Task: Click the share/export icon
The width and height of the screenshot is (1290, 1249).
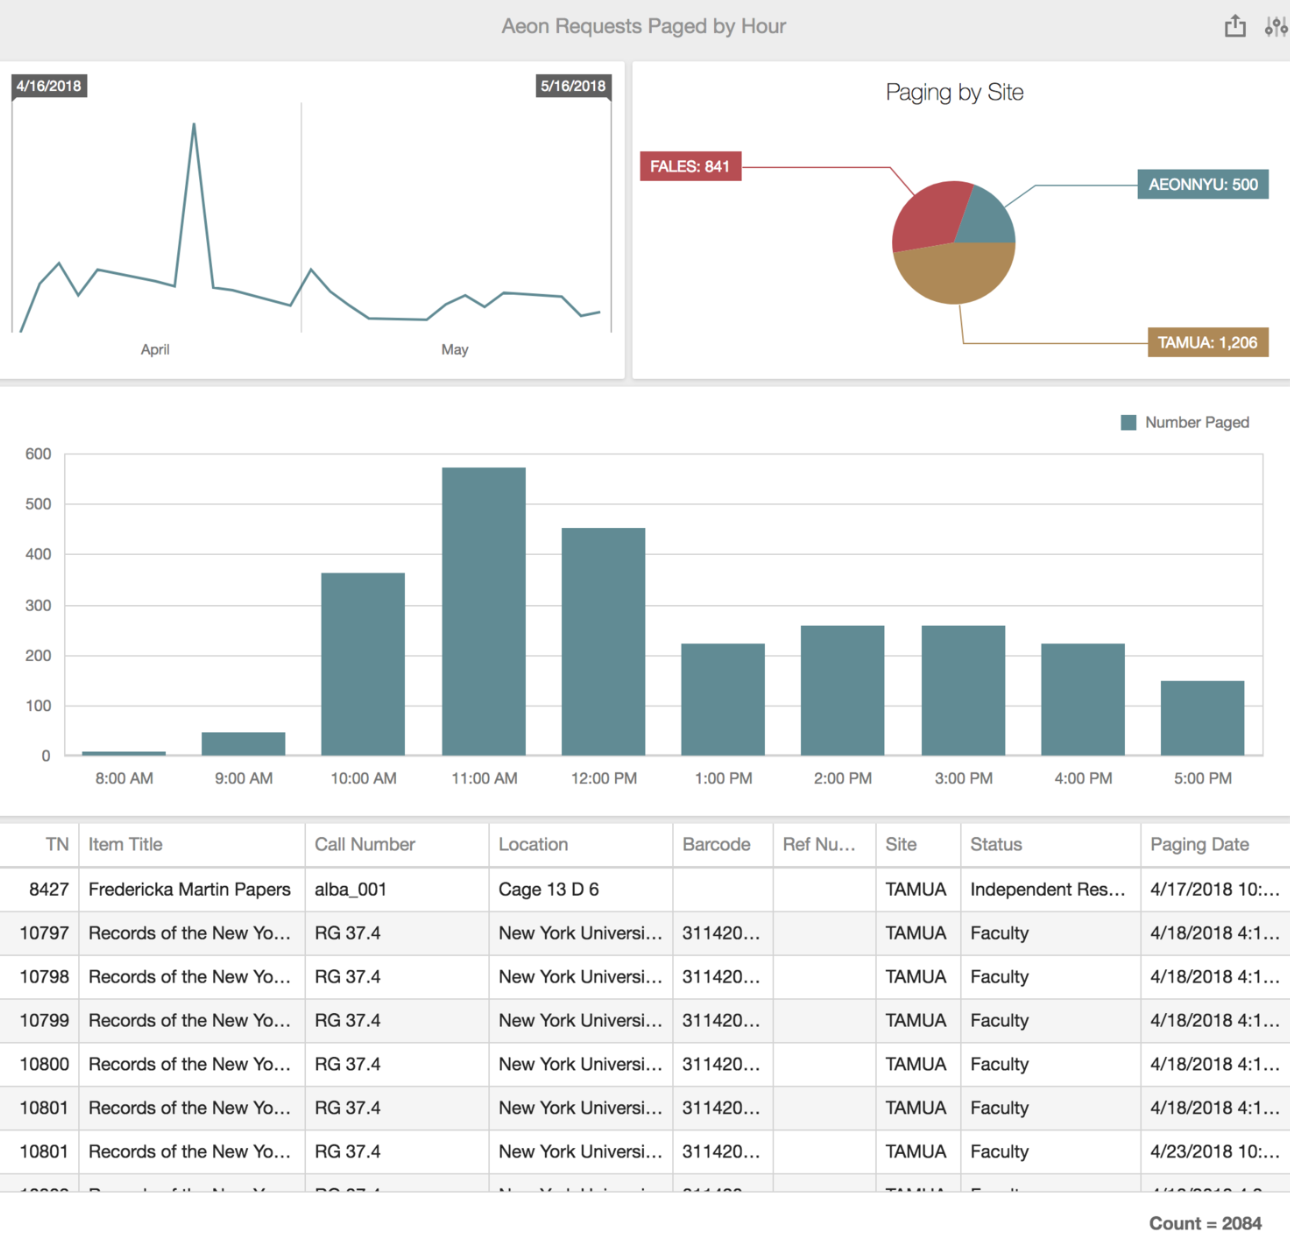Action: (x=1235, y=27)
